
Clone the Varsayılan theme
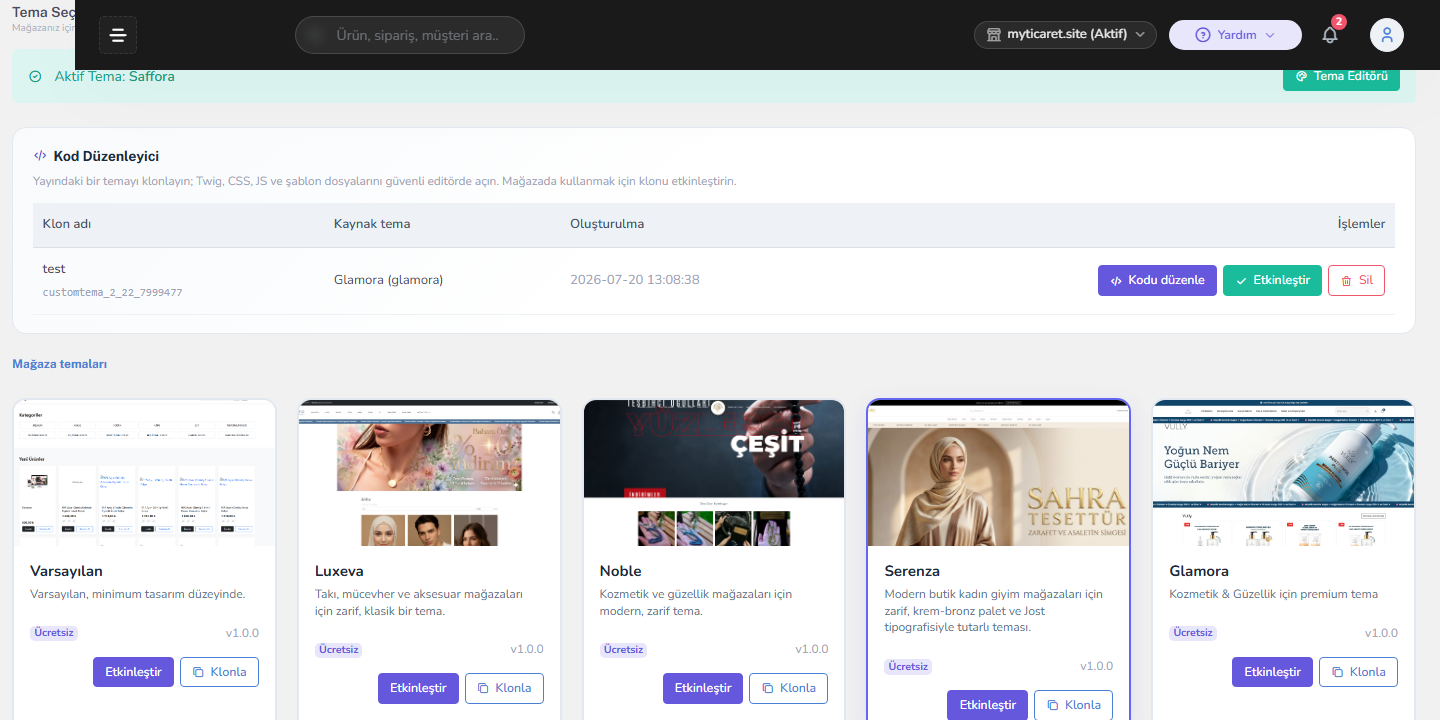pyautogui.click(x=219, y=672)
